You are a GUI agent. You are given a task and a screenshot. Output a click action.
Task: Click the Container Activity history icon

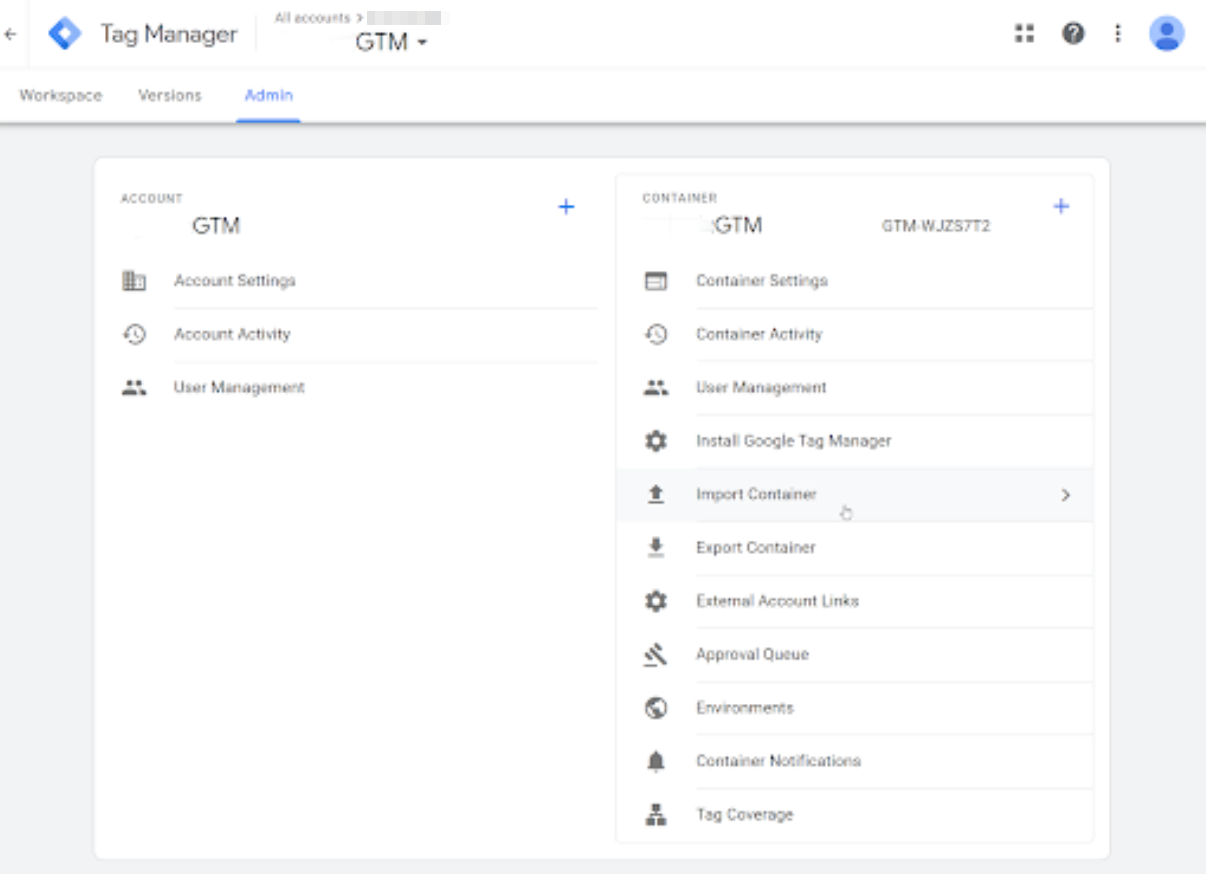(656, 334)
